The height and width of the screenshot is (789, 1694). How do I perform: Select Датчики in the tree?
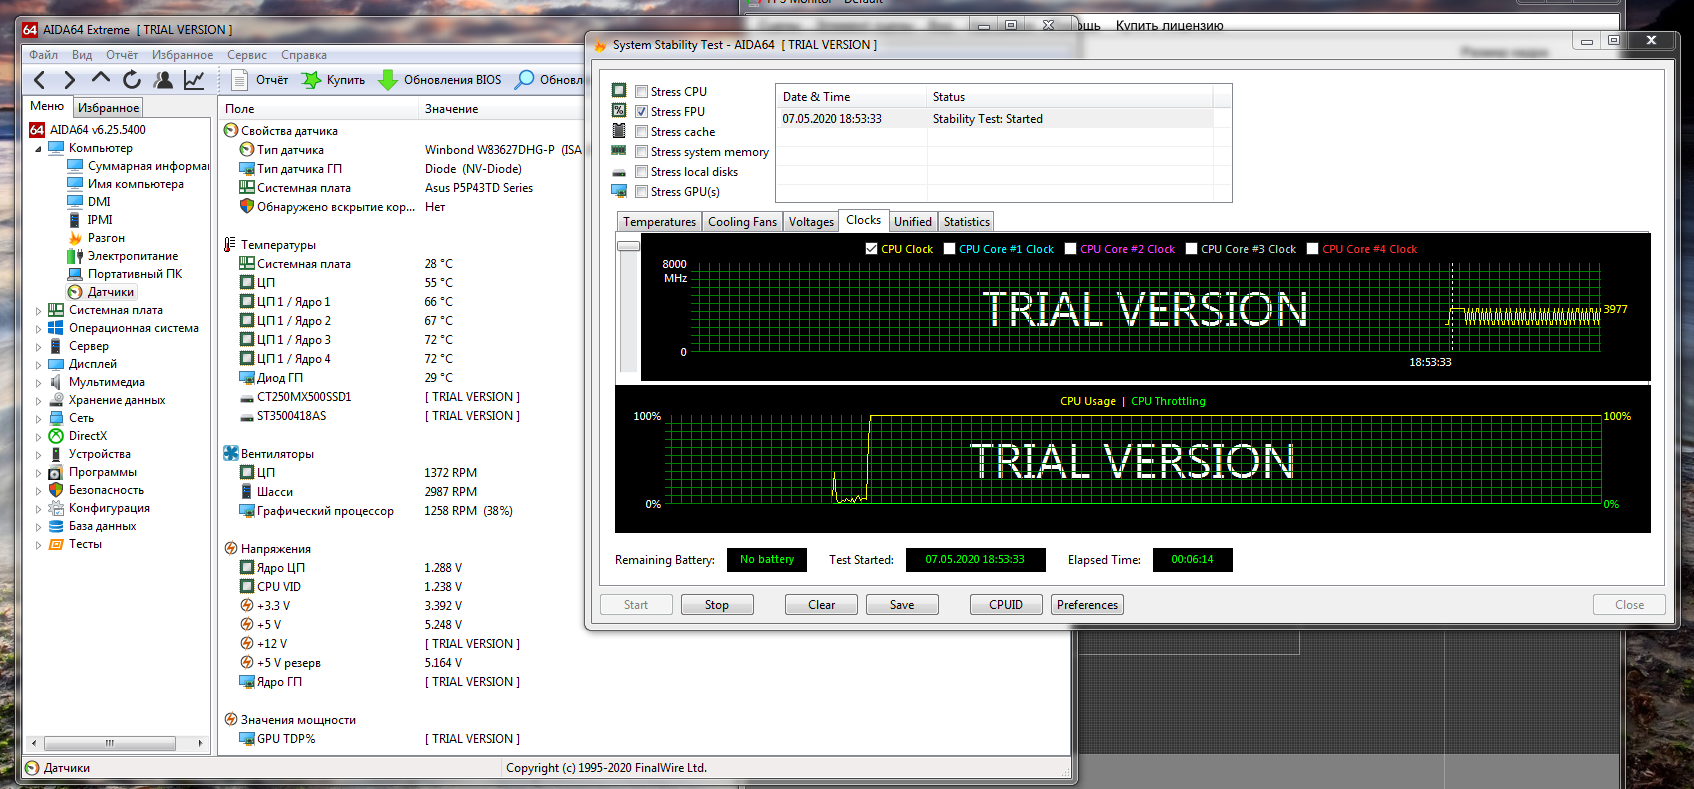pyautogui.click(x=101, y=292)
